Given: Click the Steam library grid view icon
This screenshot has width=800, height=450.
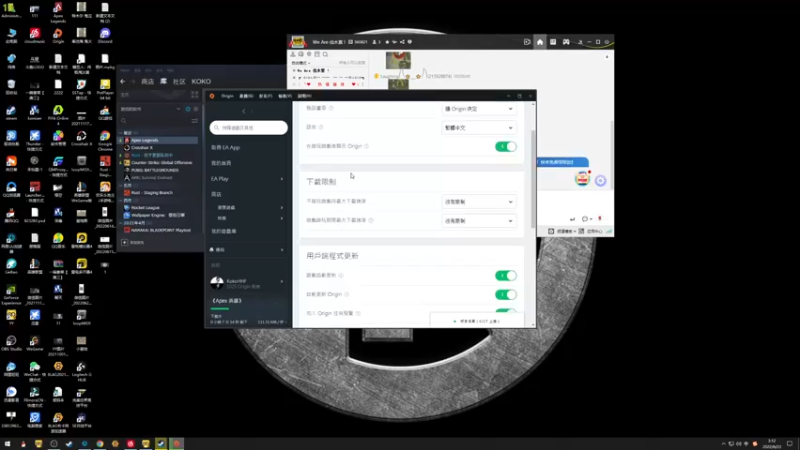Looking at the screenshot, I should click(x=194, y=95).
